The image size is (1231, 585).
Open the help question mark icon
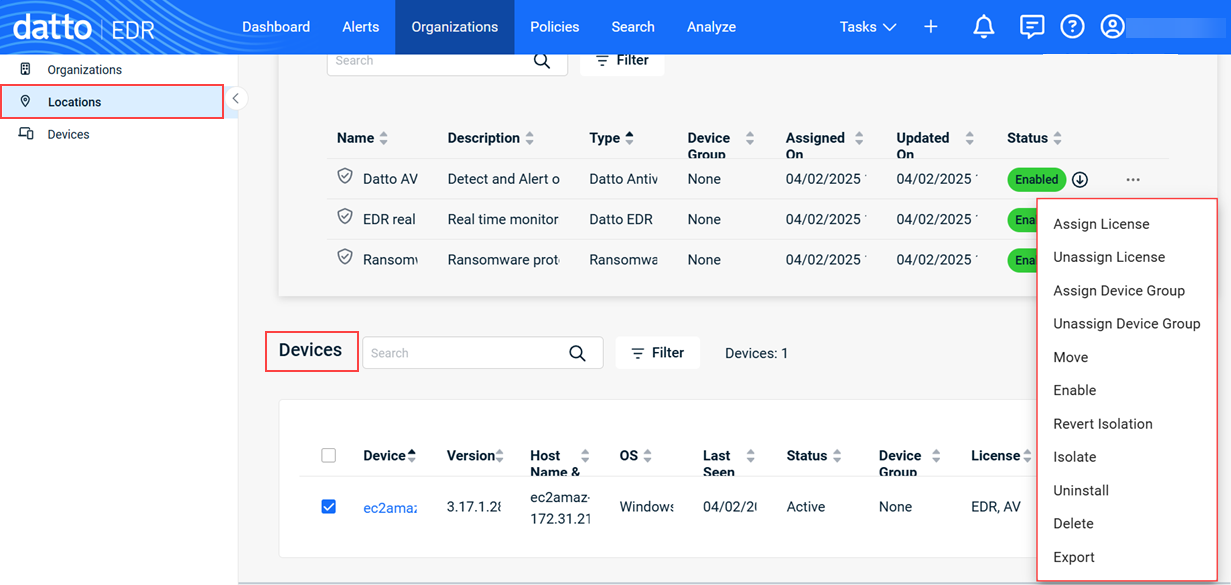[x=1072, y=27]
